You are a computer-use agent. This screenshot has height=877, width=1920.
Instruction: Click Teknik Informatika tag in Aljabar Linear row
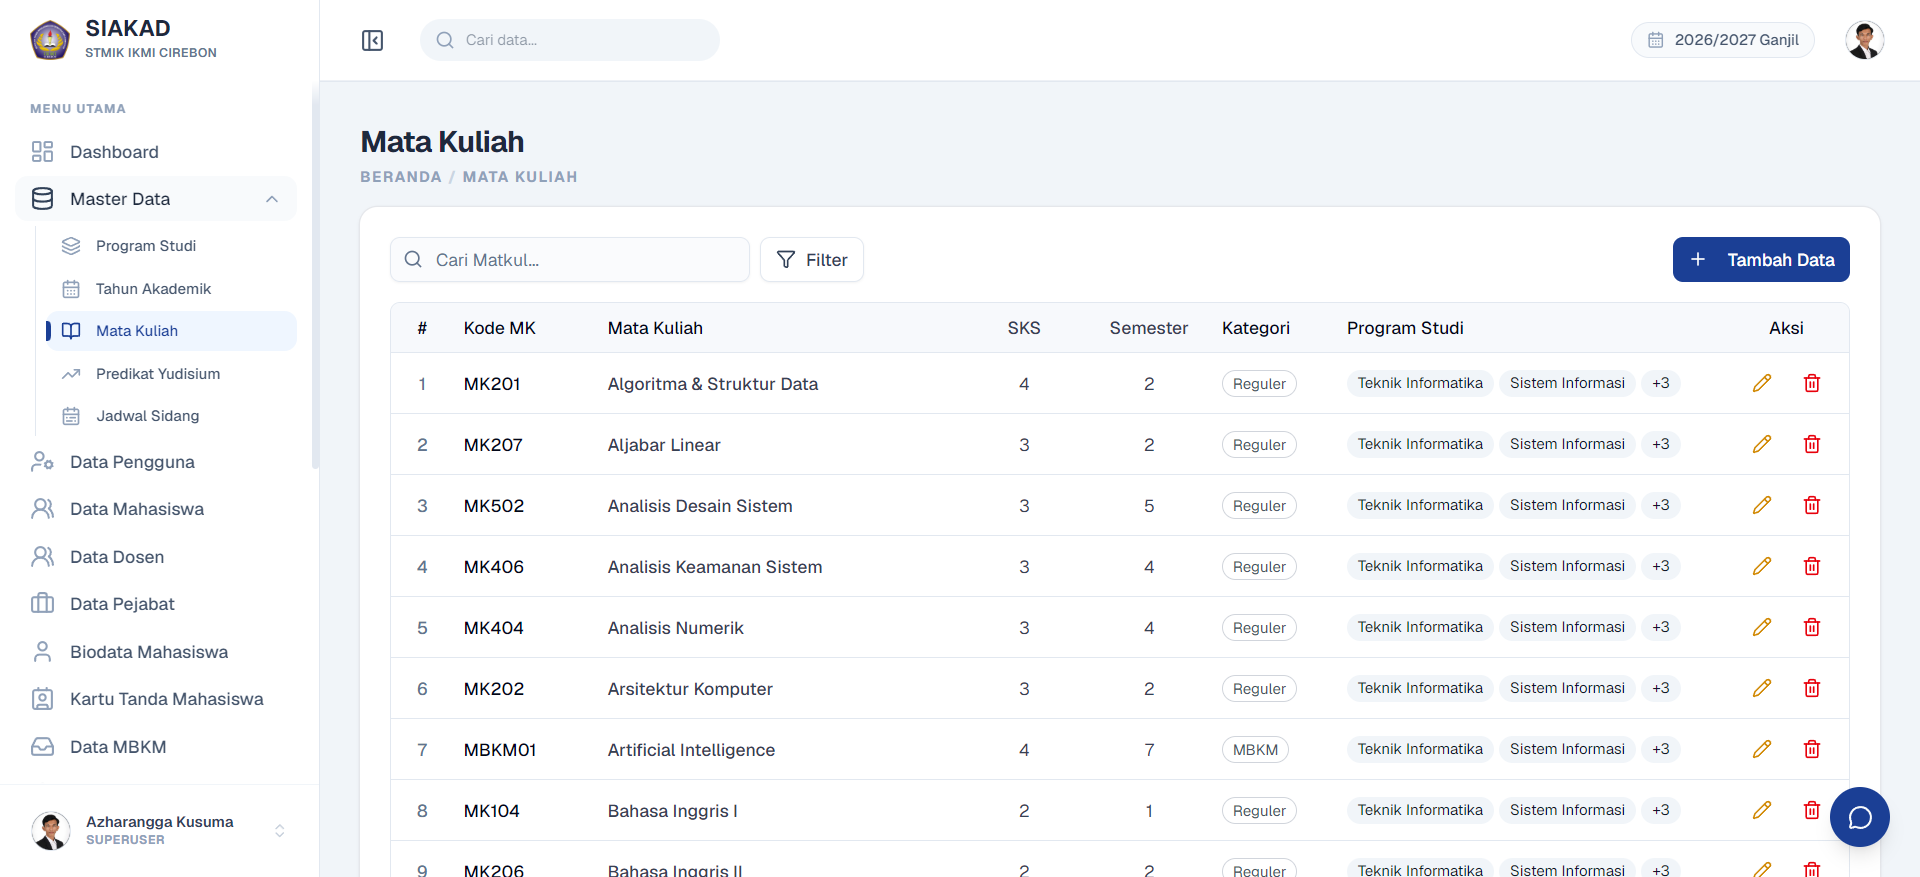click(x=1420, y=444)
